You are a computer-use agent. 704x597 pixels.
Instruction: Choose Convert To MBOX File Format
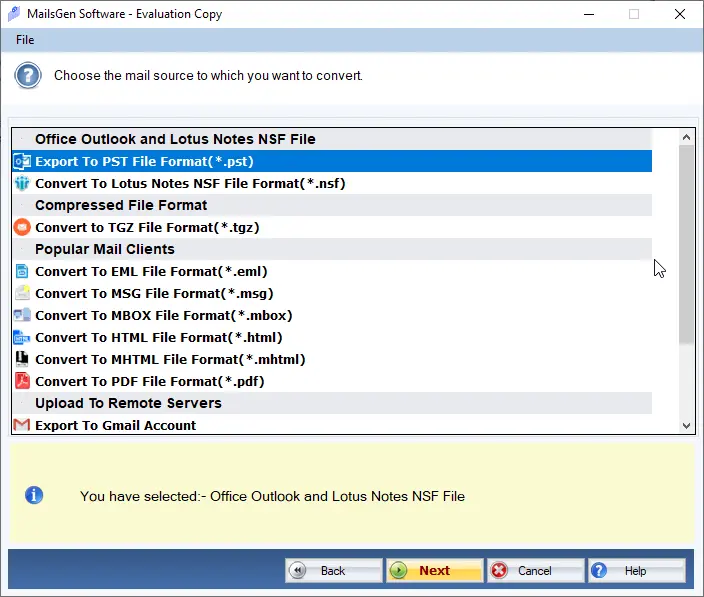point(332,315)
